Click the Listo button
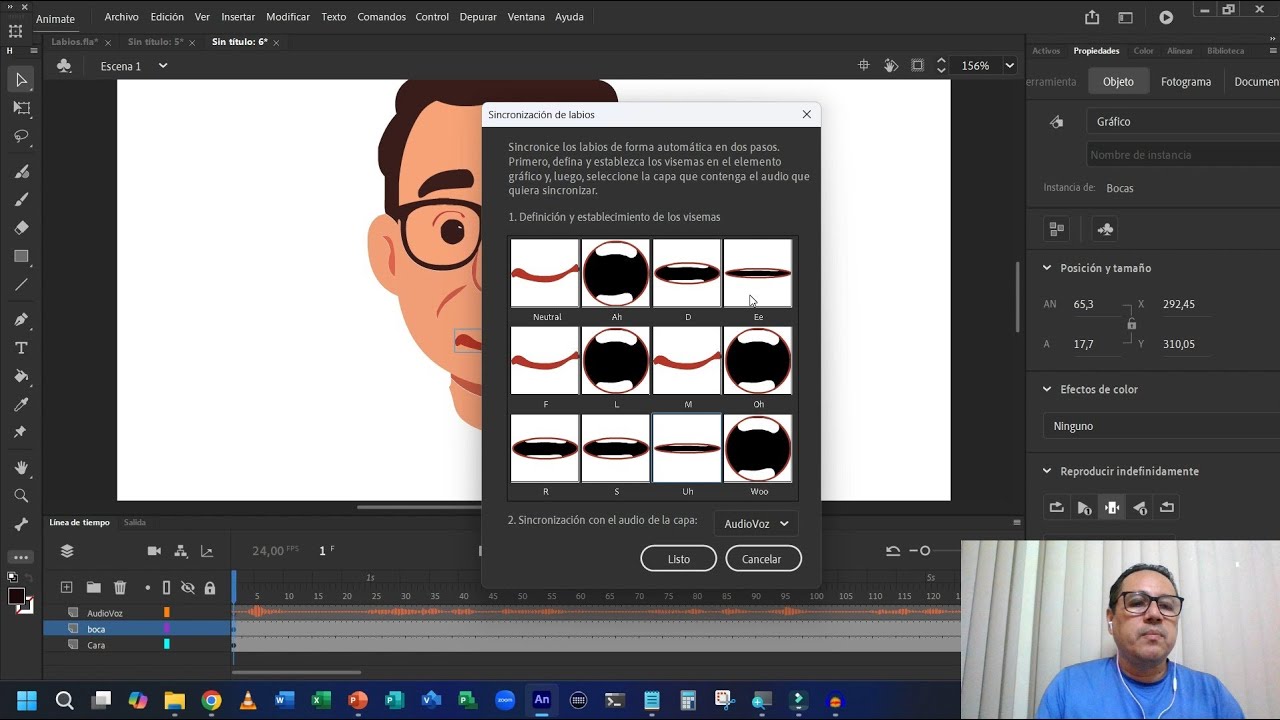This screenshot has height=720, width=1280. pos(679,559)
